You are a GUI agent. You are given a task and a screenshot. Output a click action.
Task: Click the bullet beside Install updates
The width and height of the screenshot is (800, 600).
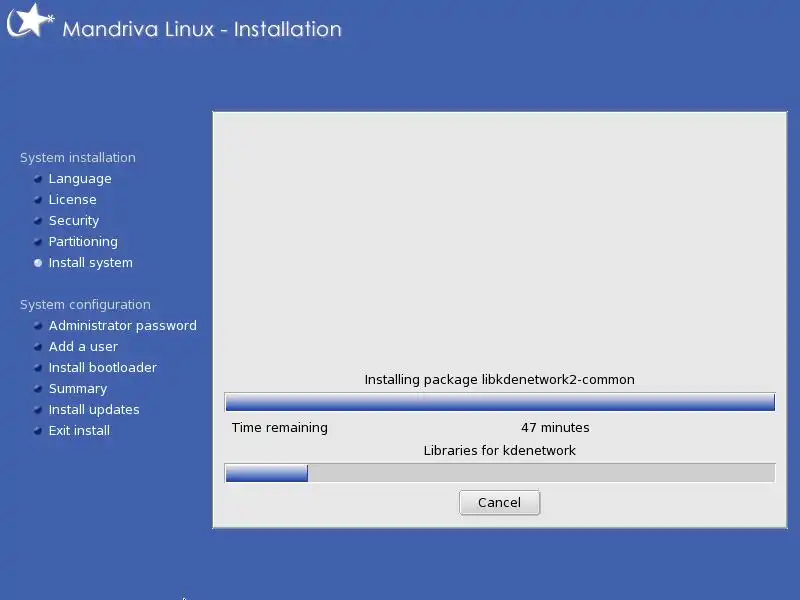[38, 410]
